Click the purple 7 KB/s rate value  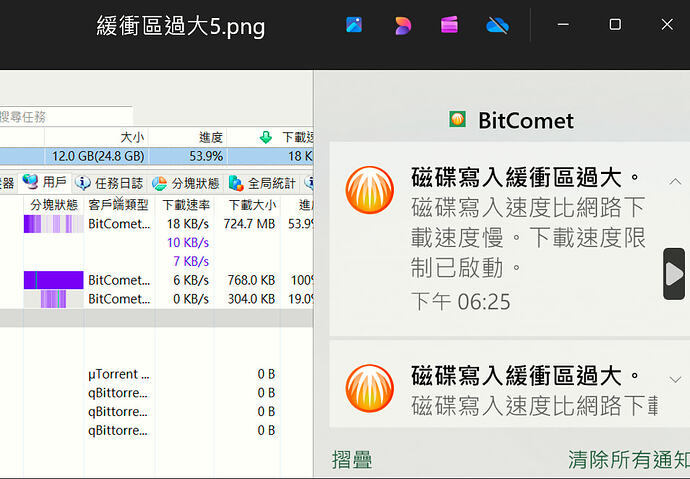(x=191, y=261)
